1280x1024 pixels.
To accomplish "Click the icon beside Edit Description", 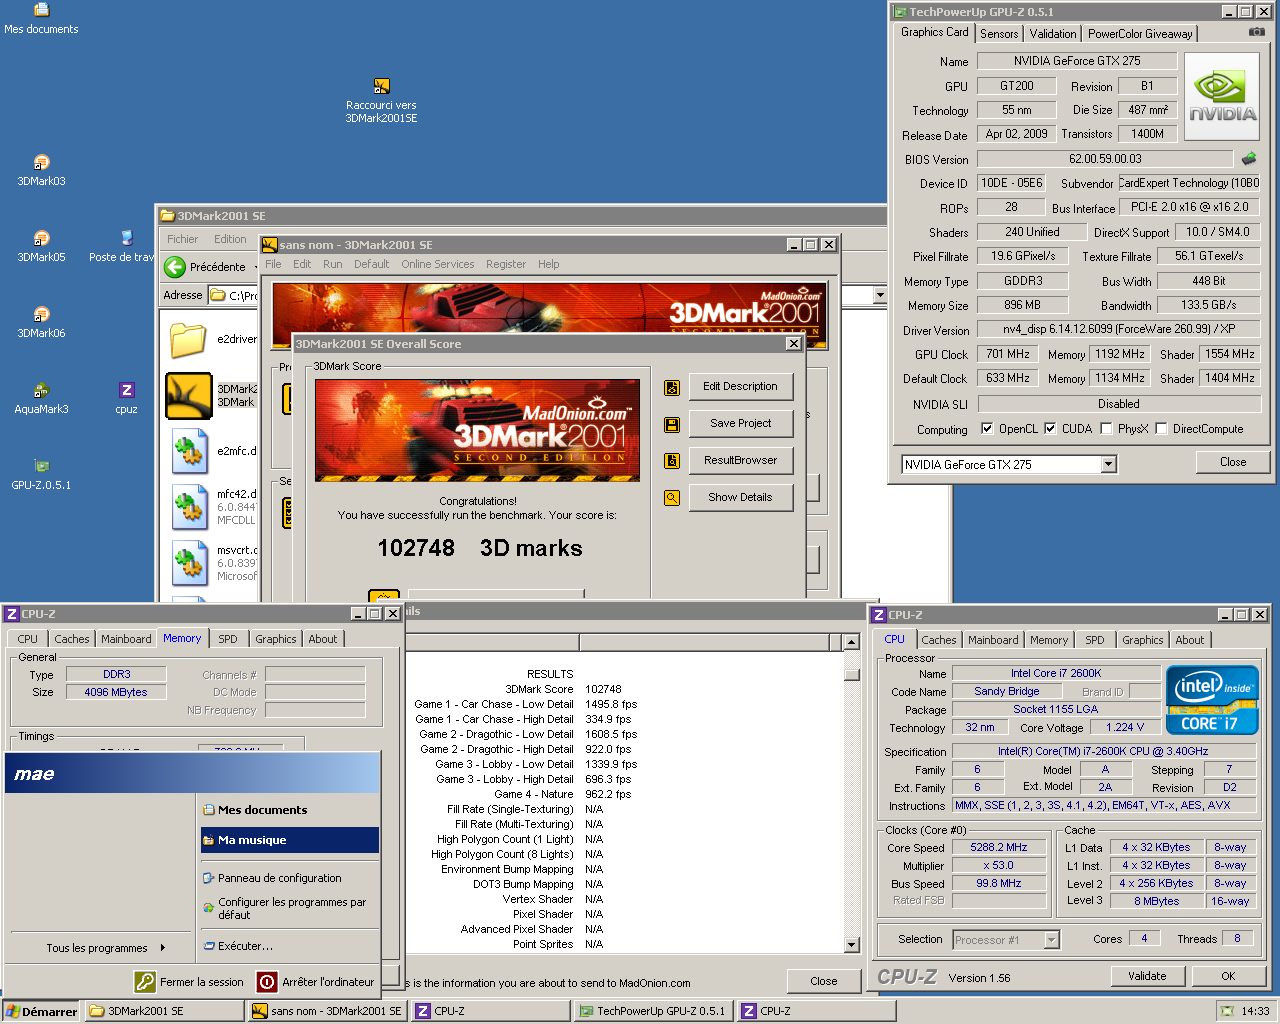I will (x=672, y=387).
